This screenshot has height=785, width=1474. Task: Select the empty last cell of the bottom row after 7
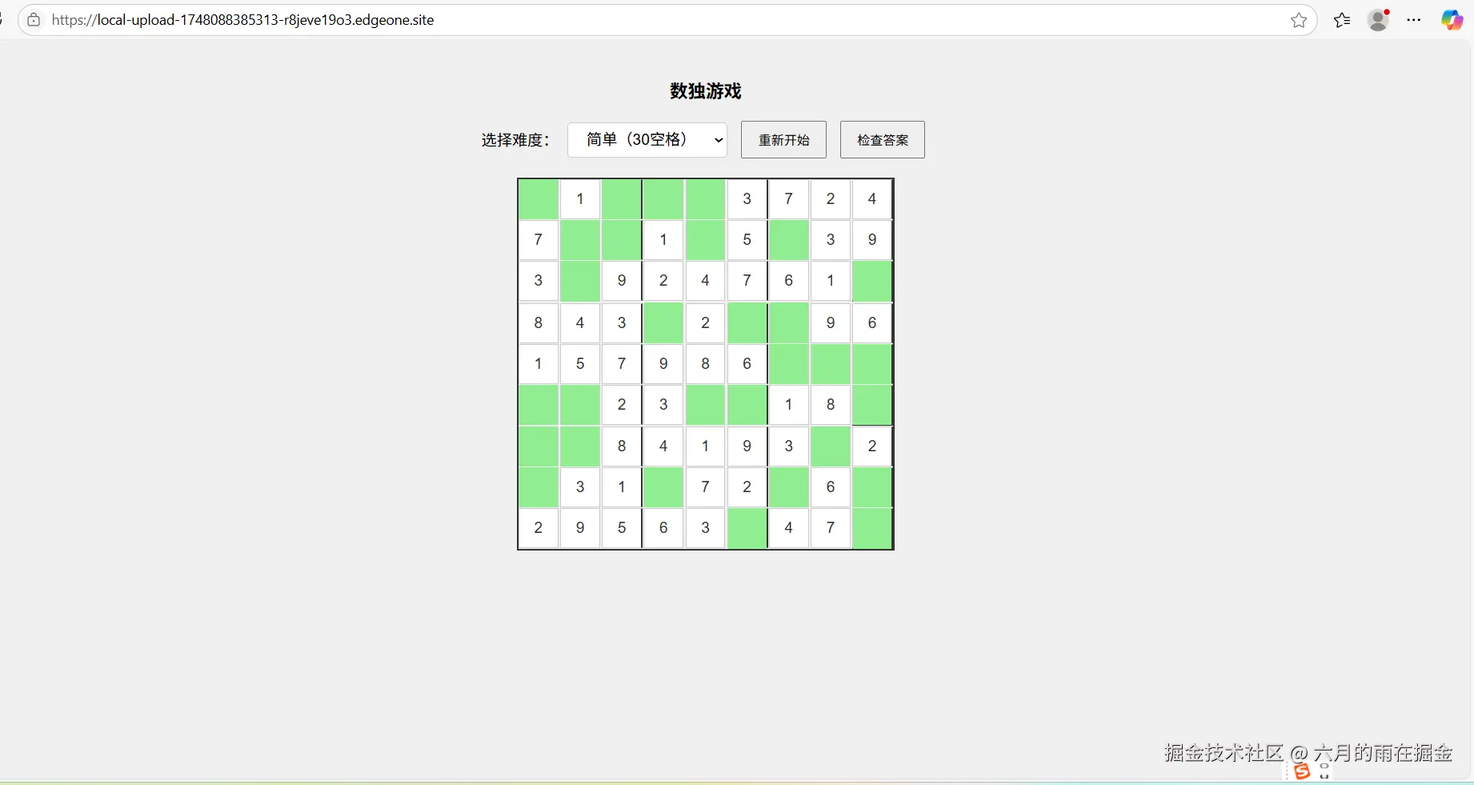[x=872, y=528]
